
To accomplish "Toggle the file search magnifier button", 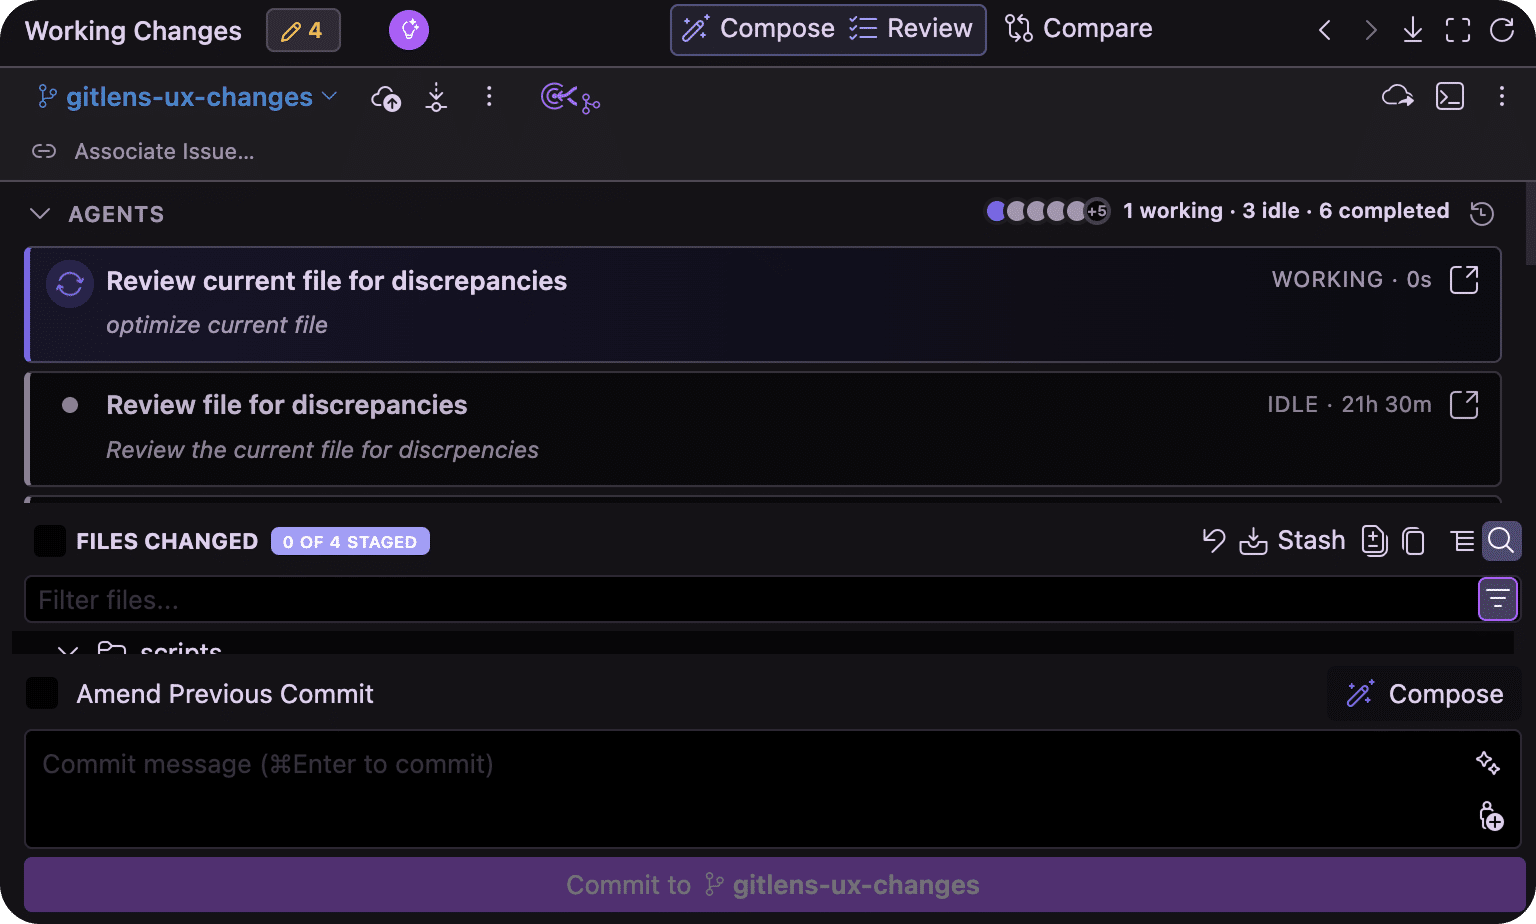I will click(1501, 541).
